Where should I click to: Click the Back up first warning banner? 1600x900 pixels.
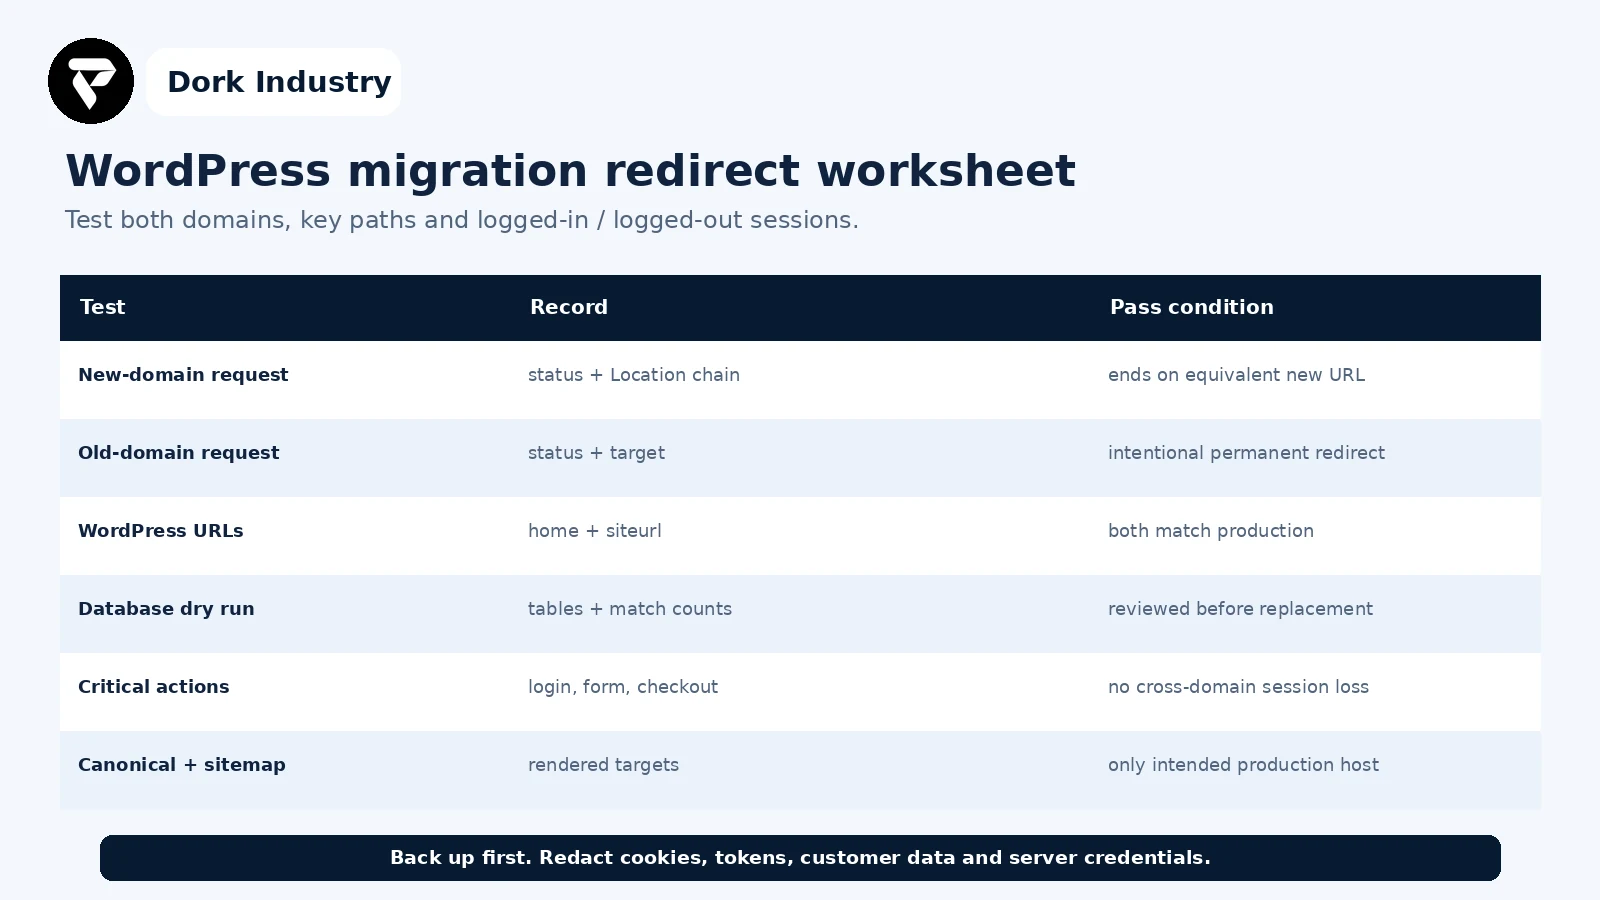(x=800, y=858)
